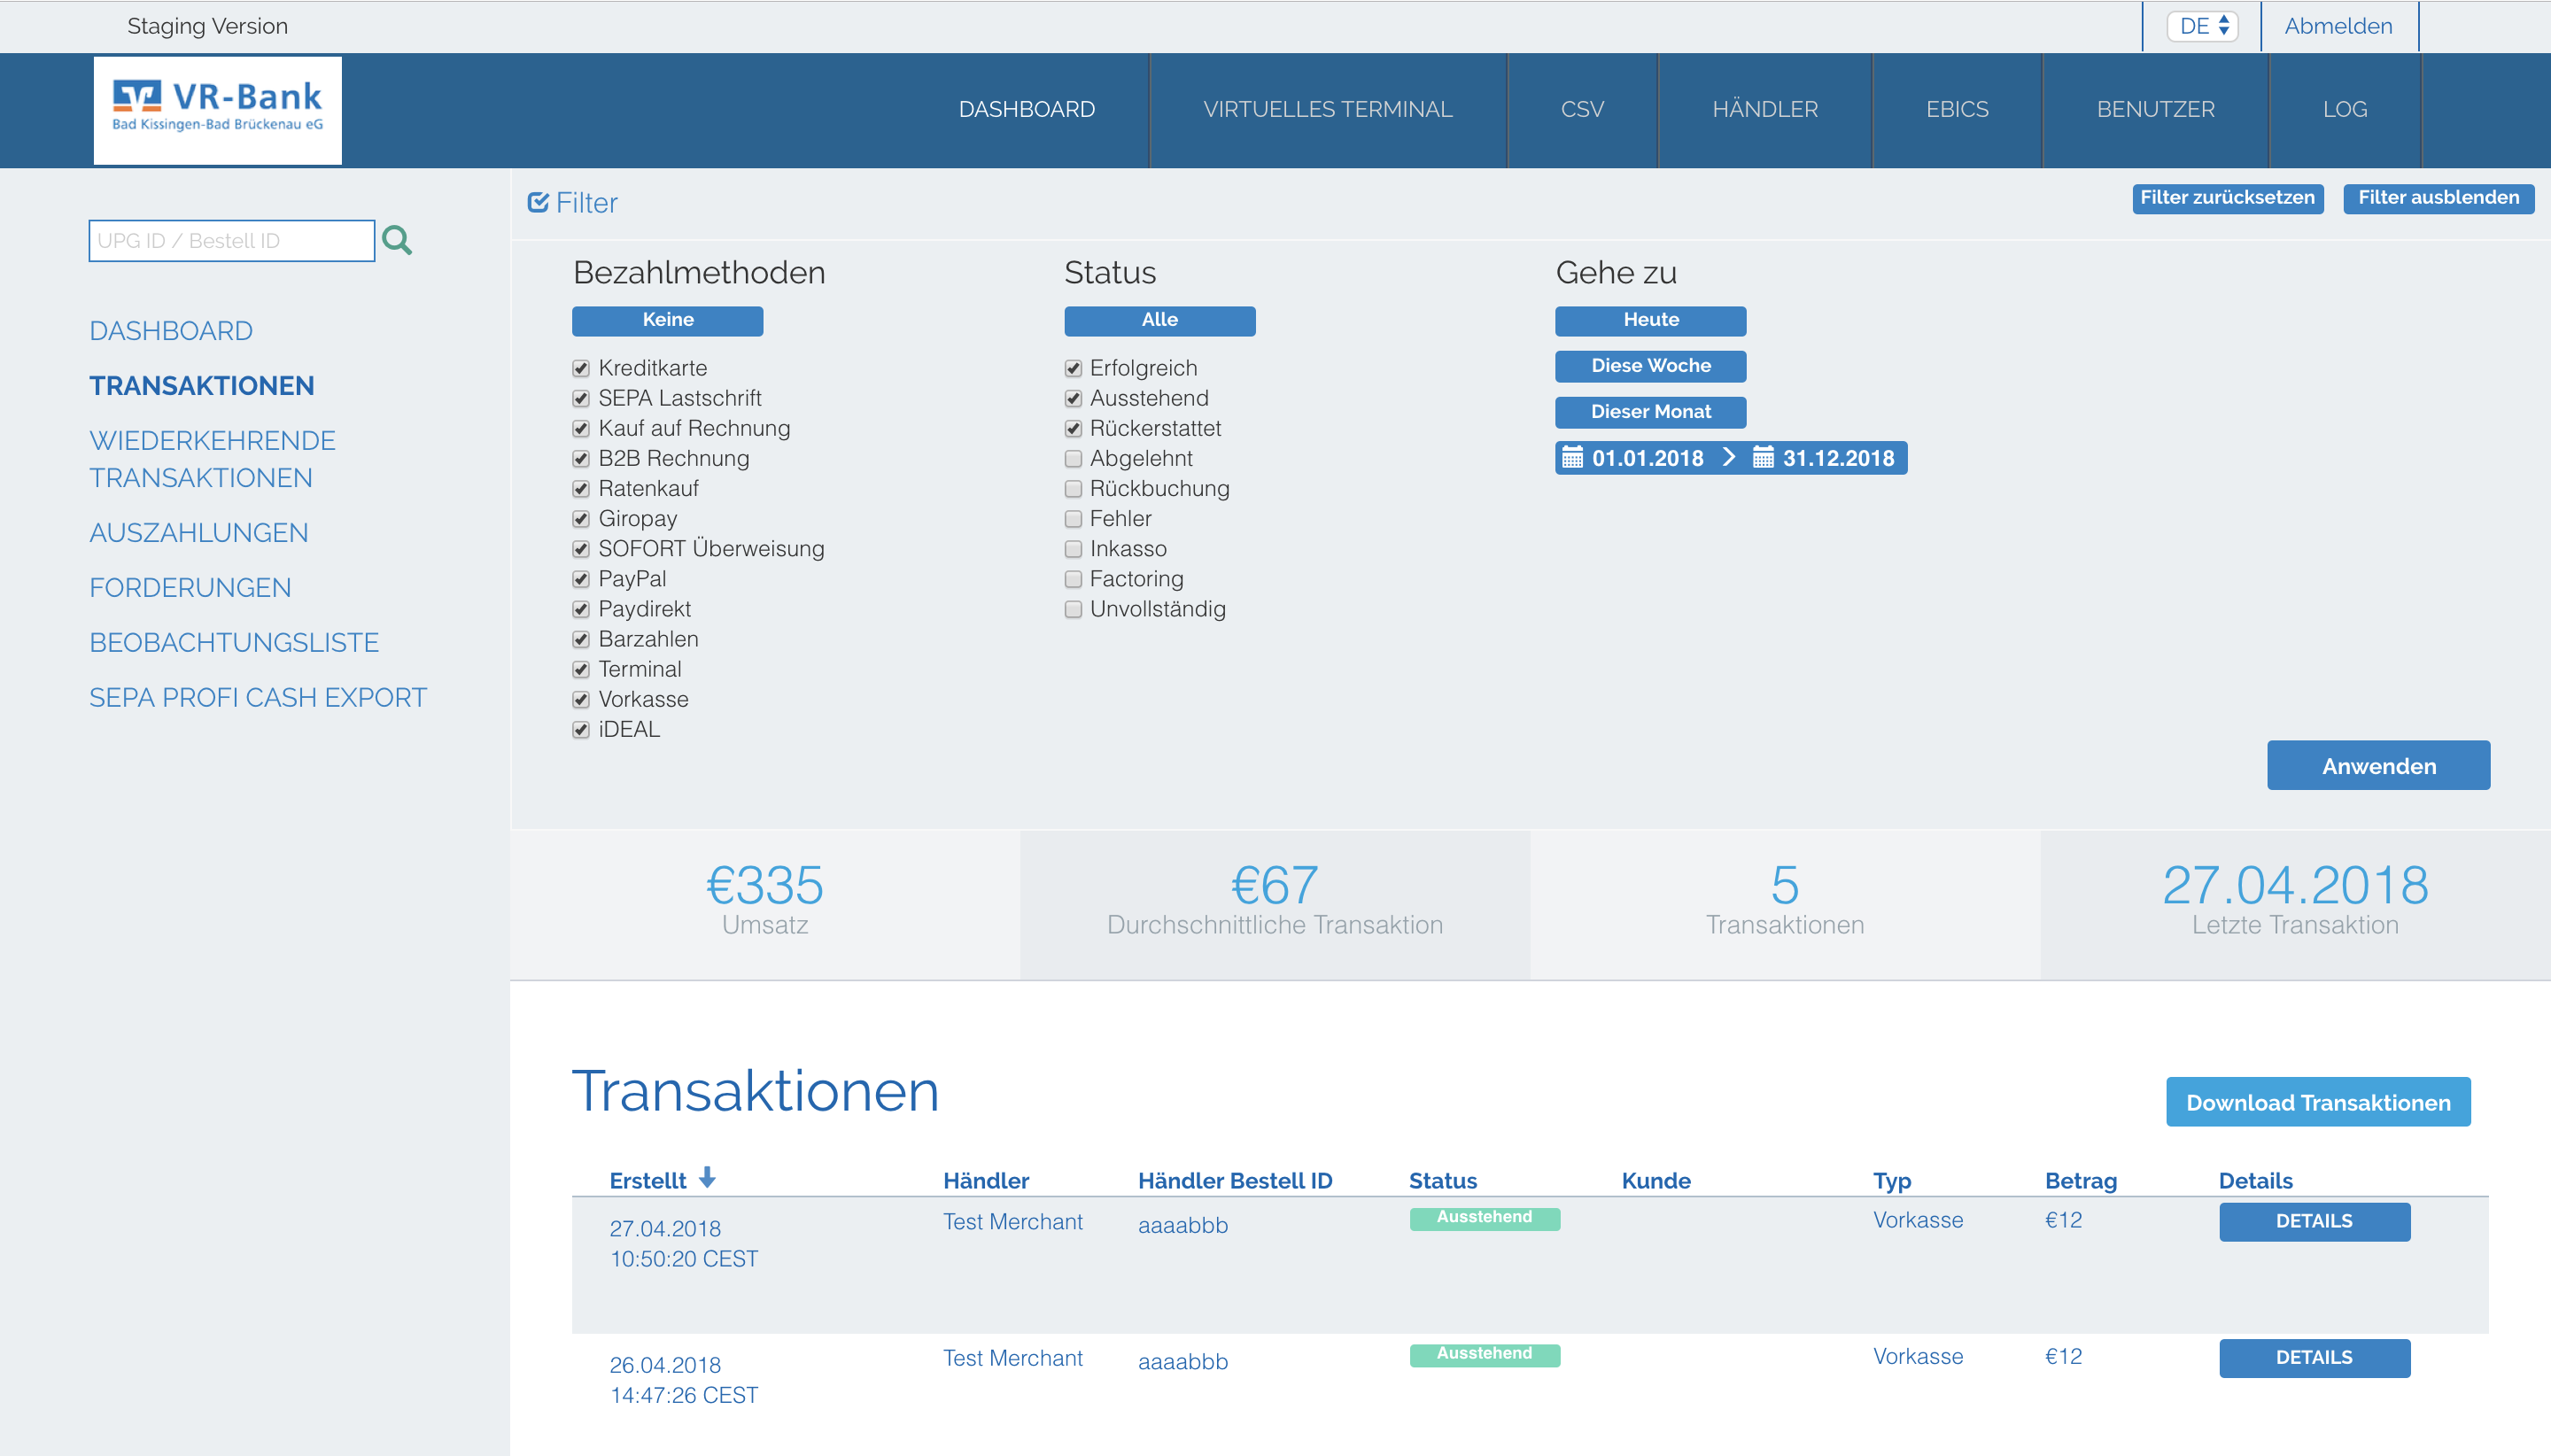
Task: Open the Virtuelles Terminal menu tab
Action: point(1327,109)
